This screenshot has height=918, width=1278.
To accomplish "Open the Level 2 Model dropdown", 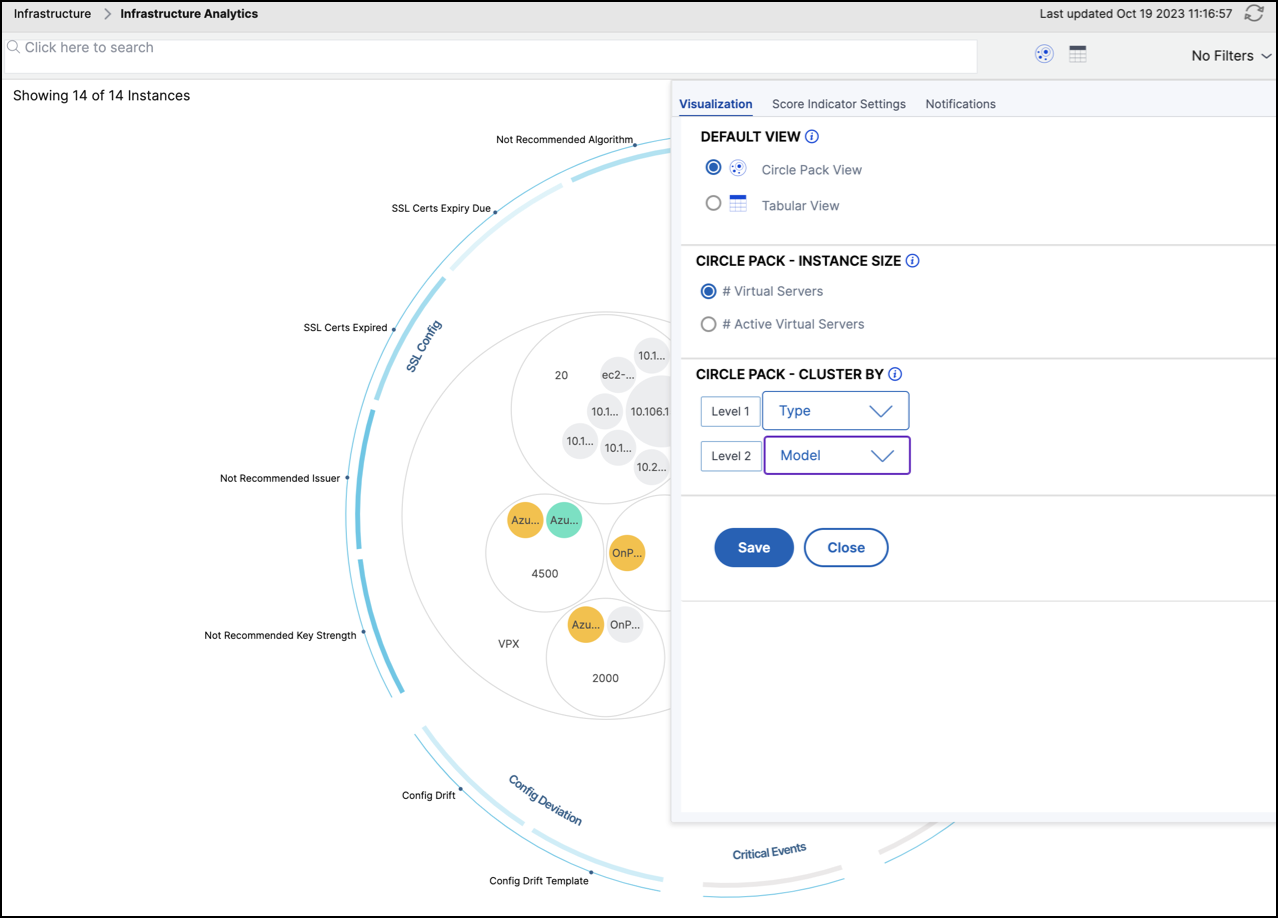I will pyautogui.click(x=837, y=455).
